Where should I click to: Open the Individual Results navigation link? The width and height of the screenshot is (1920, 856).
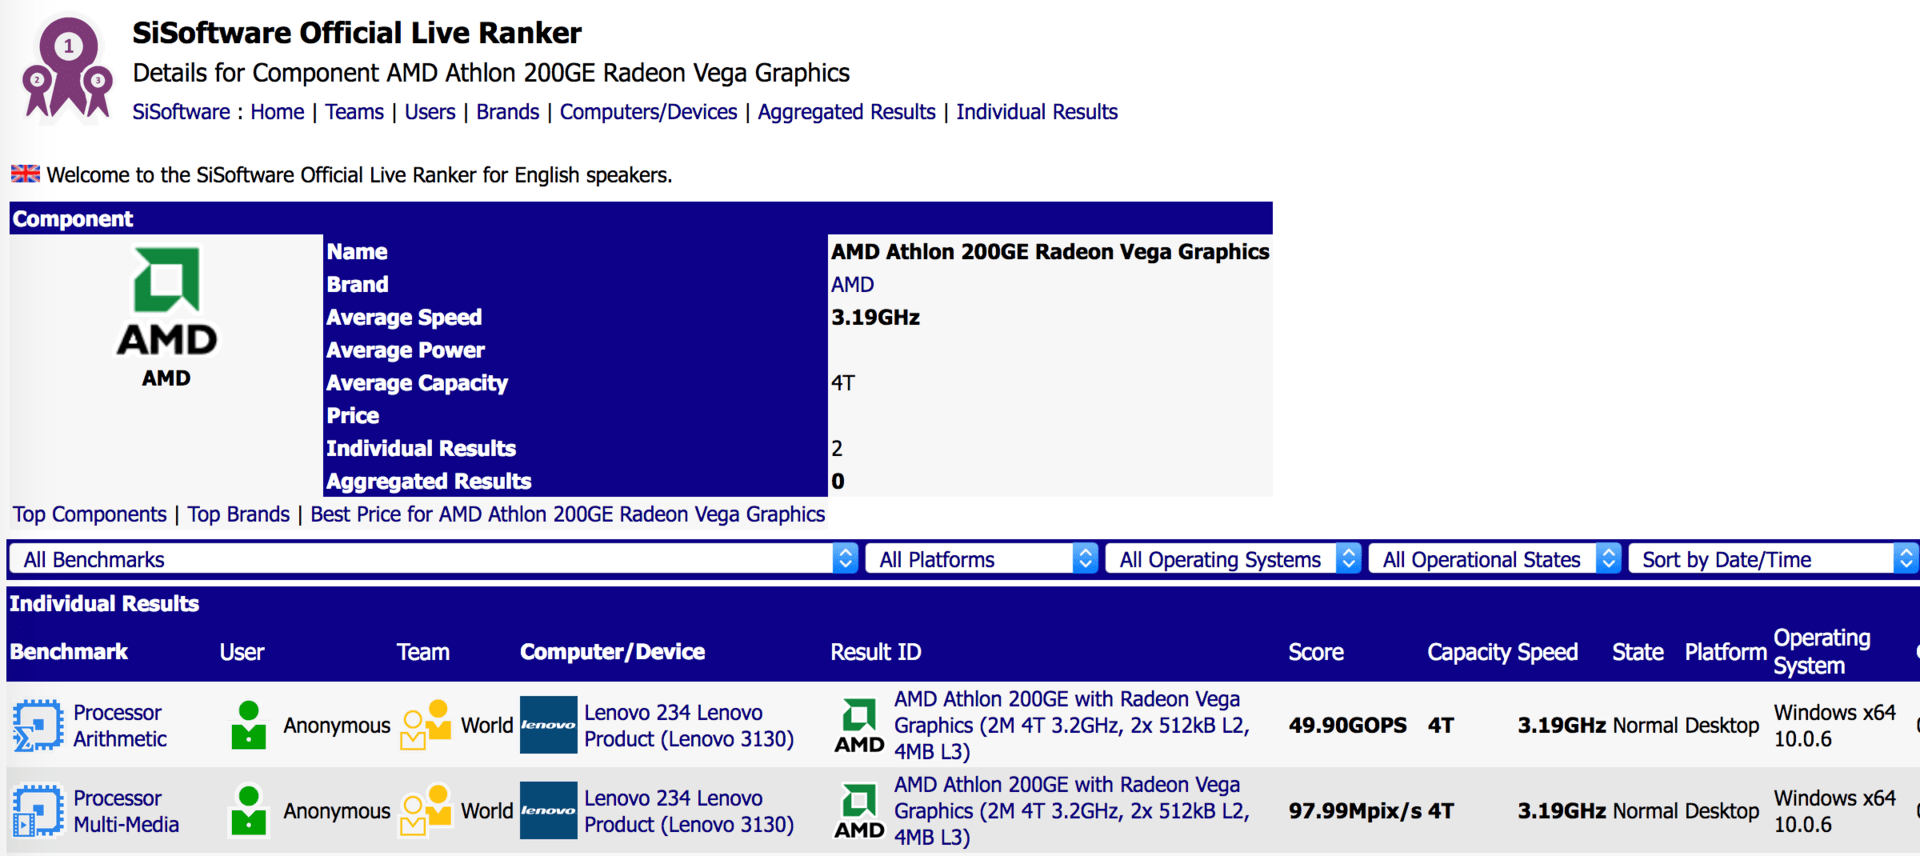point(1037,112)
